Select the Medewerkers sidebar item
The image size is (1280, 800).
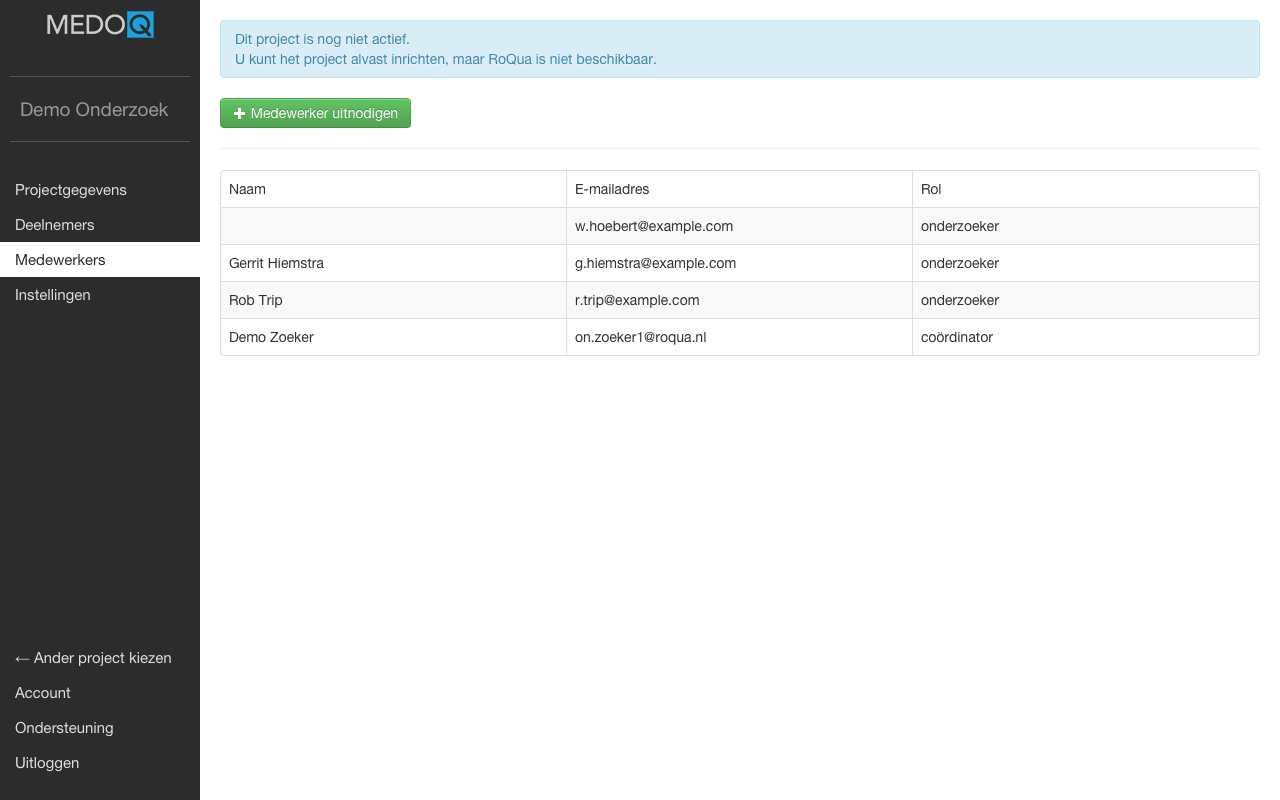(x=60, y=260)
